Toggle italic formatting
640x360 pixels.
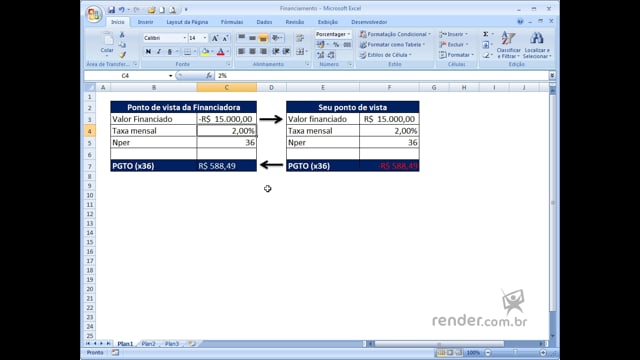(x=159, y=51)
